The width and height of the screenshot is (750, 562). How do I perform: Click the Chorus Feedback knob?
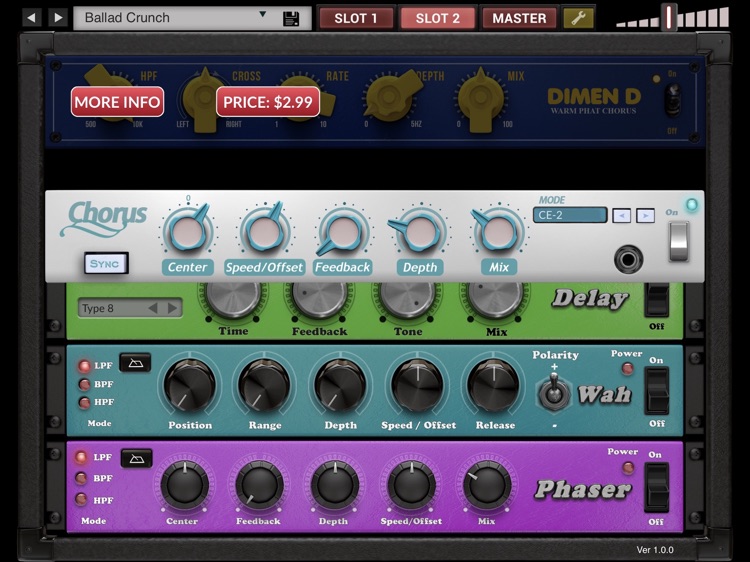342,231
